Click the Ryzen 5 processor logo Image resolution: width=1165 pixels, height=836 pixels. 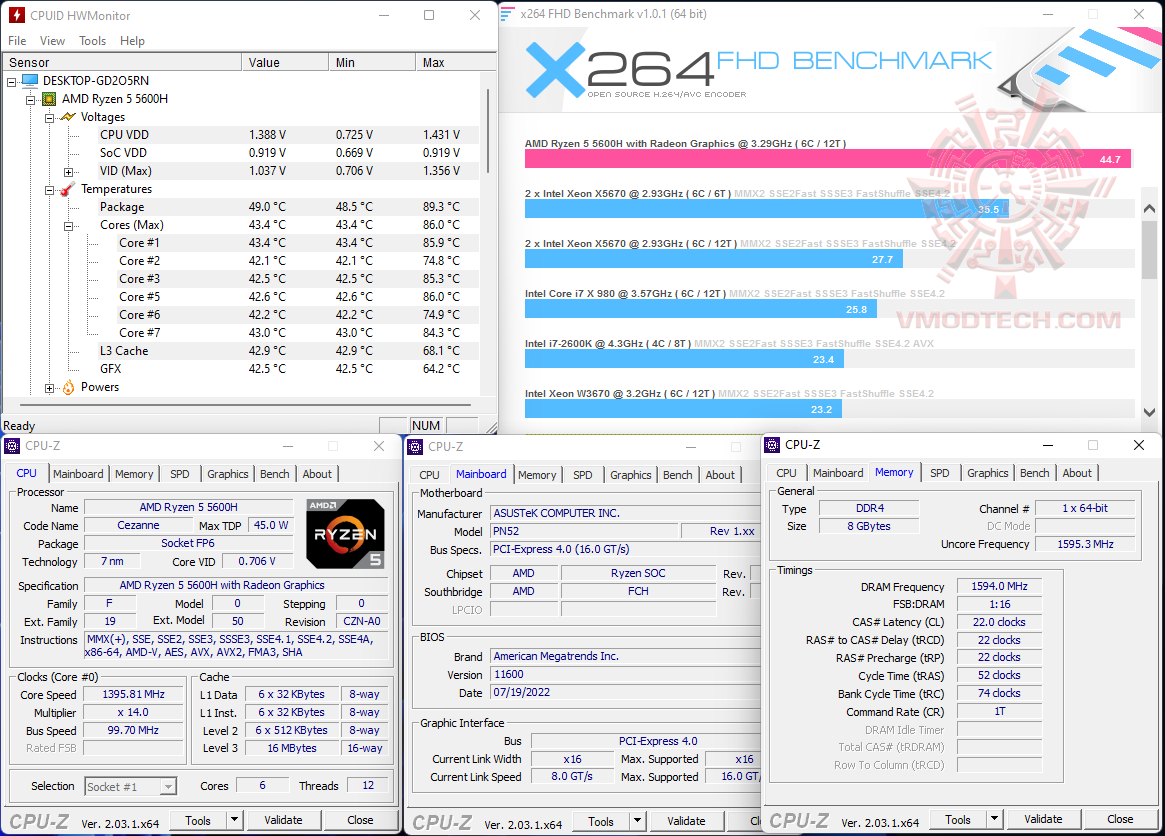[x=345, y=534]
